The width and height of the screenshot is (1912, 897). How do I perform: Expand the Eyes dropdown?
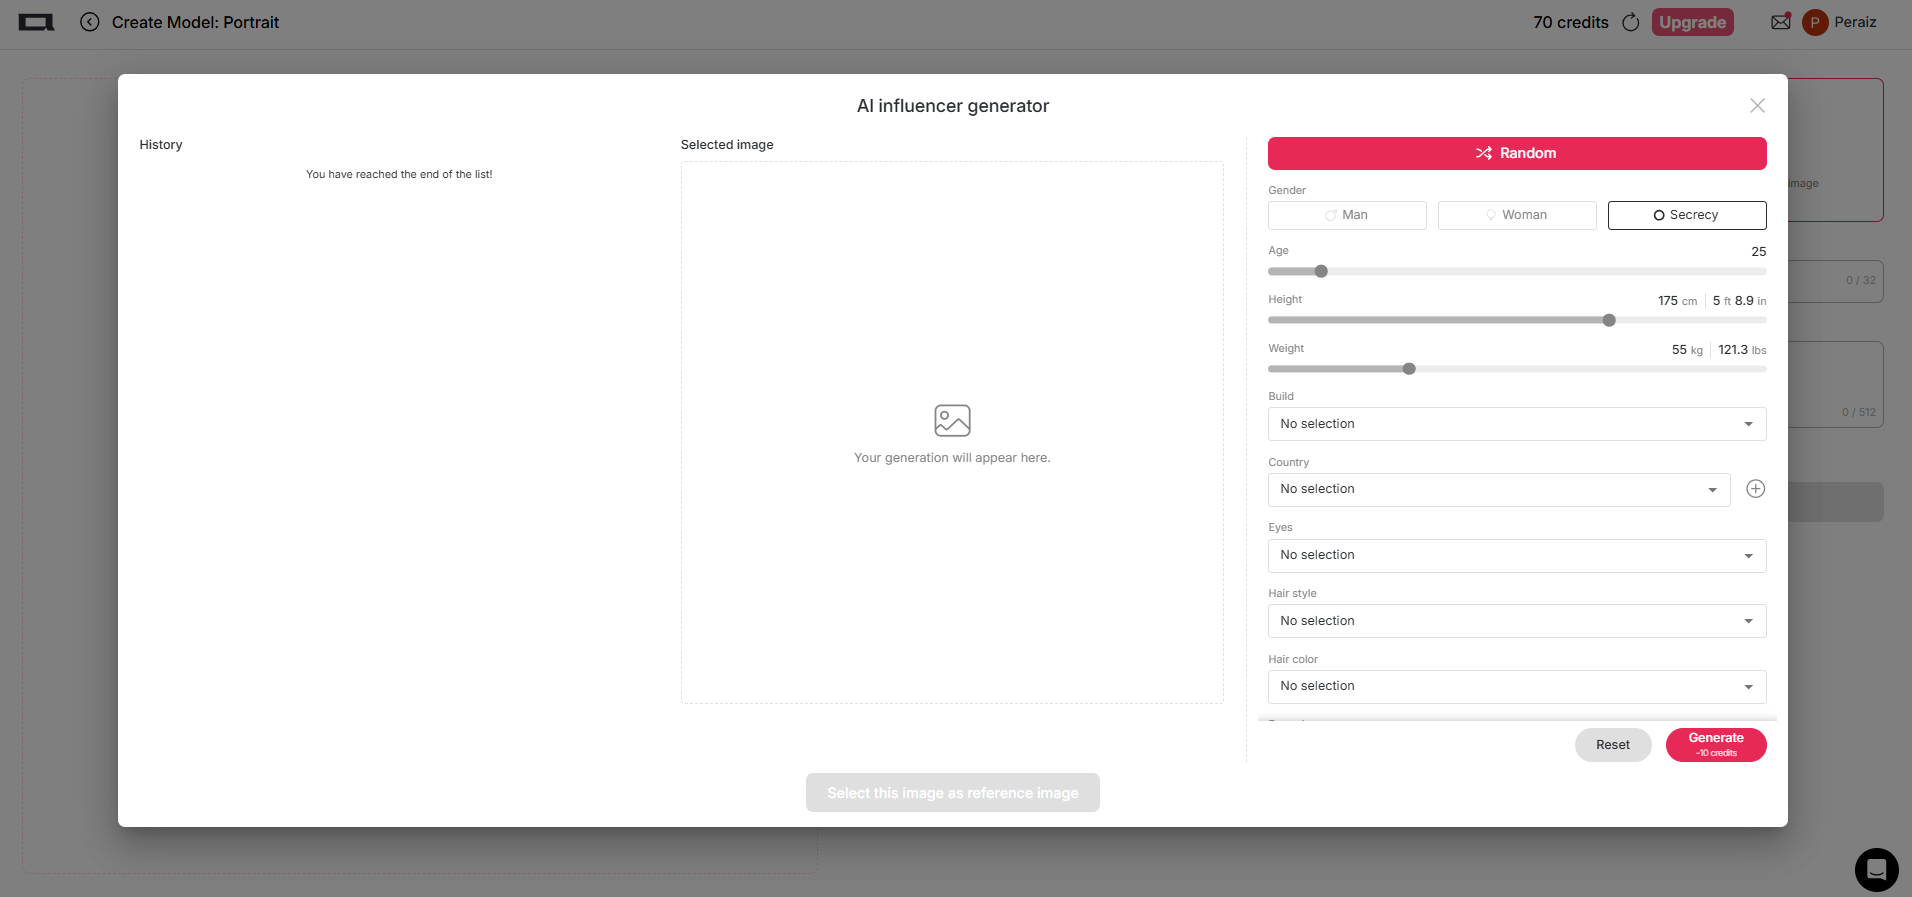[1516, 556]
